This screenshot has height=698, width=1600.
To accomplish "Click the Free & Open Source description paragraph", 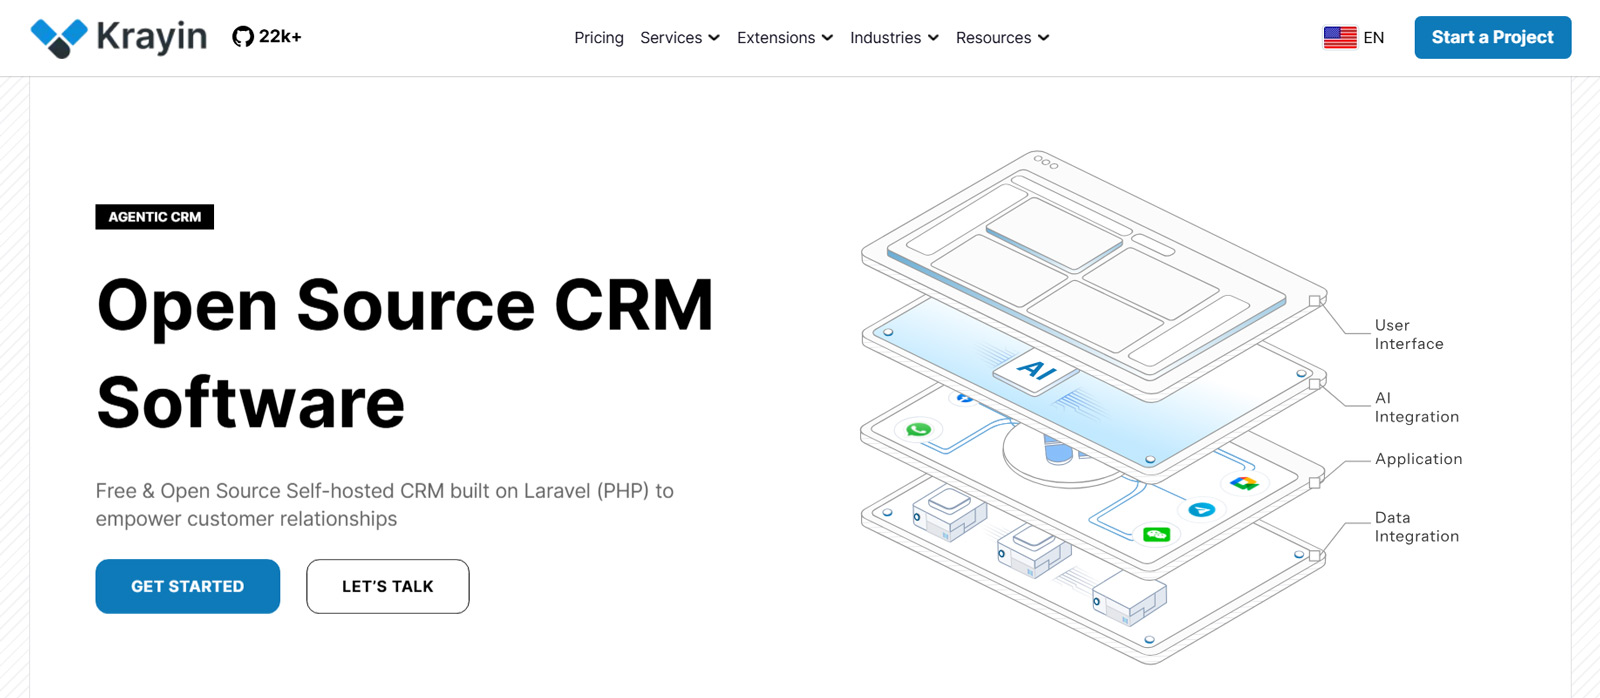I will 385,505.
